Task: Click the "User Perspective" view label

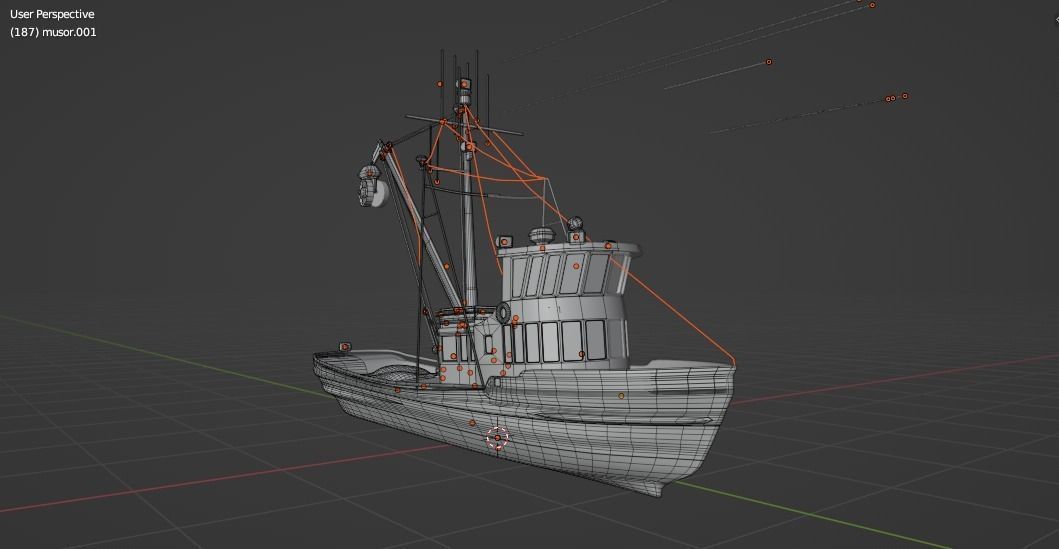Action: [52, 14]
